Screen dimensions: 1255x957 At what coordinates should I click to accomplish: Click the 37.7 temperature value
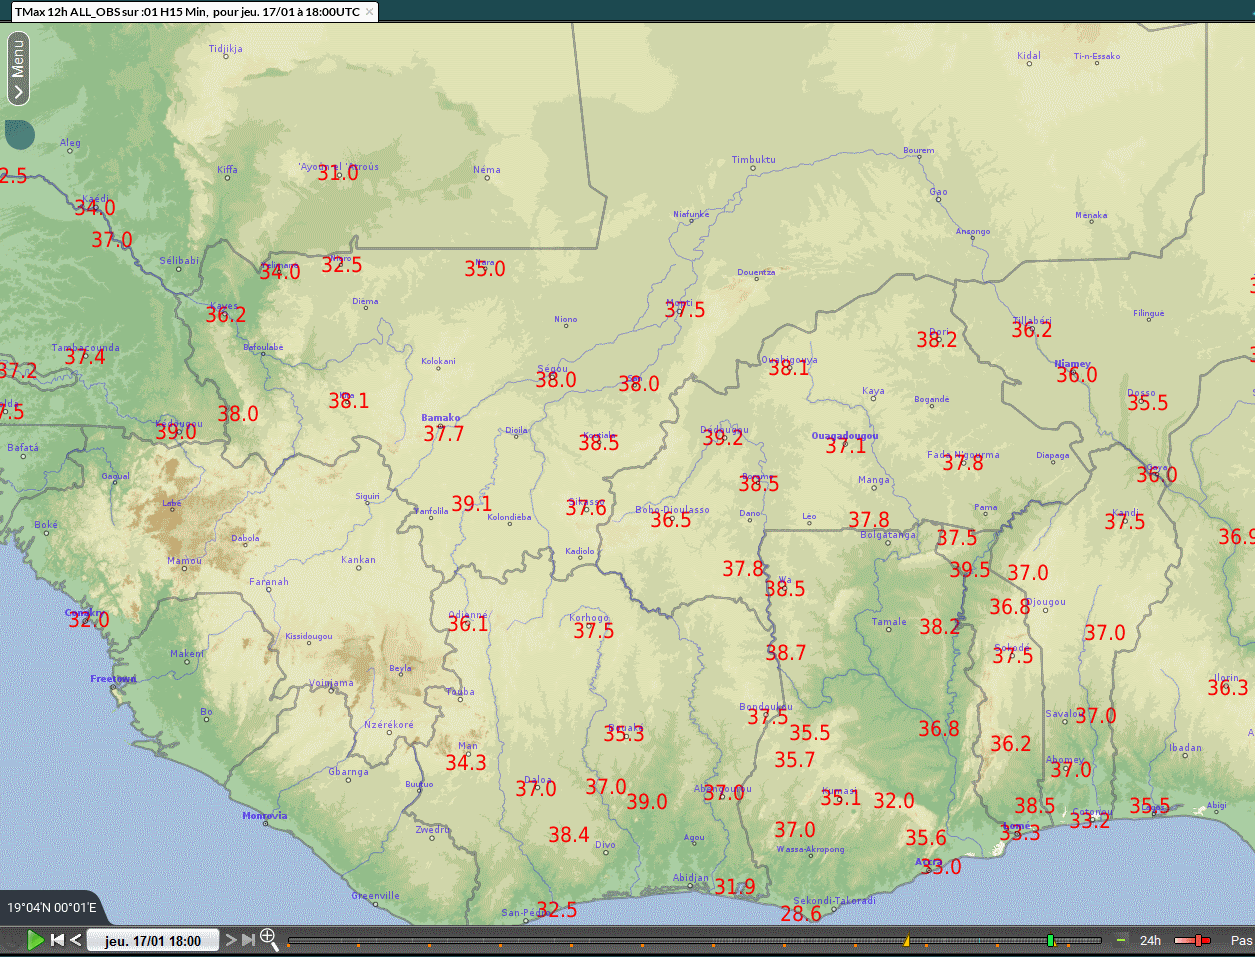pos(444,434)
